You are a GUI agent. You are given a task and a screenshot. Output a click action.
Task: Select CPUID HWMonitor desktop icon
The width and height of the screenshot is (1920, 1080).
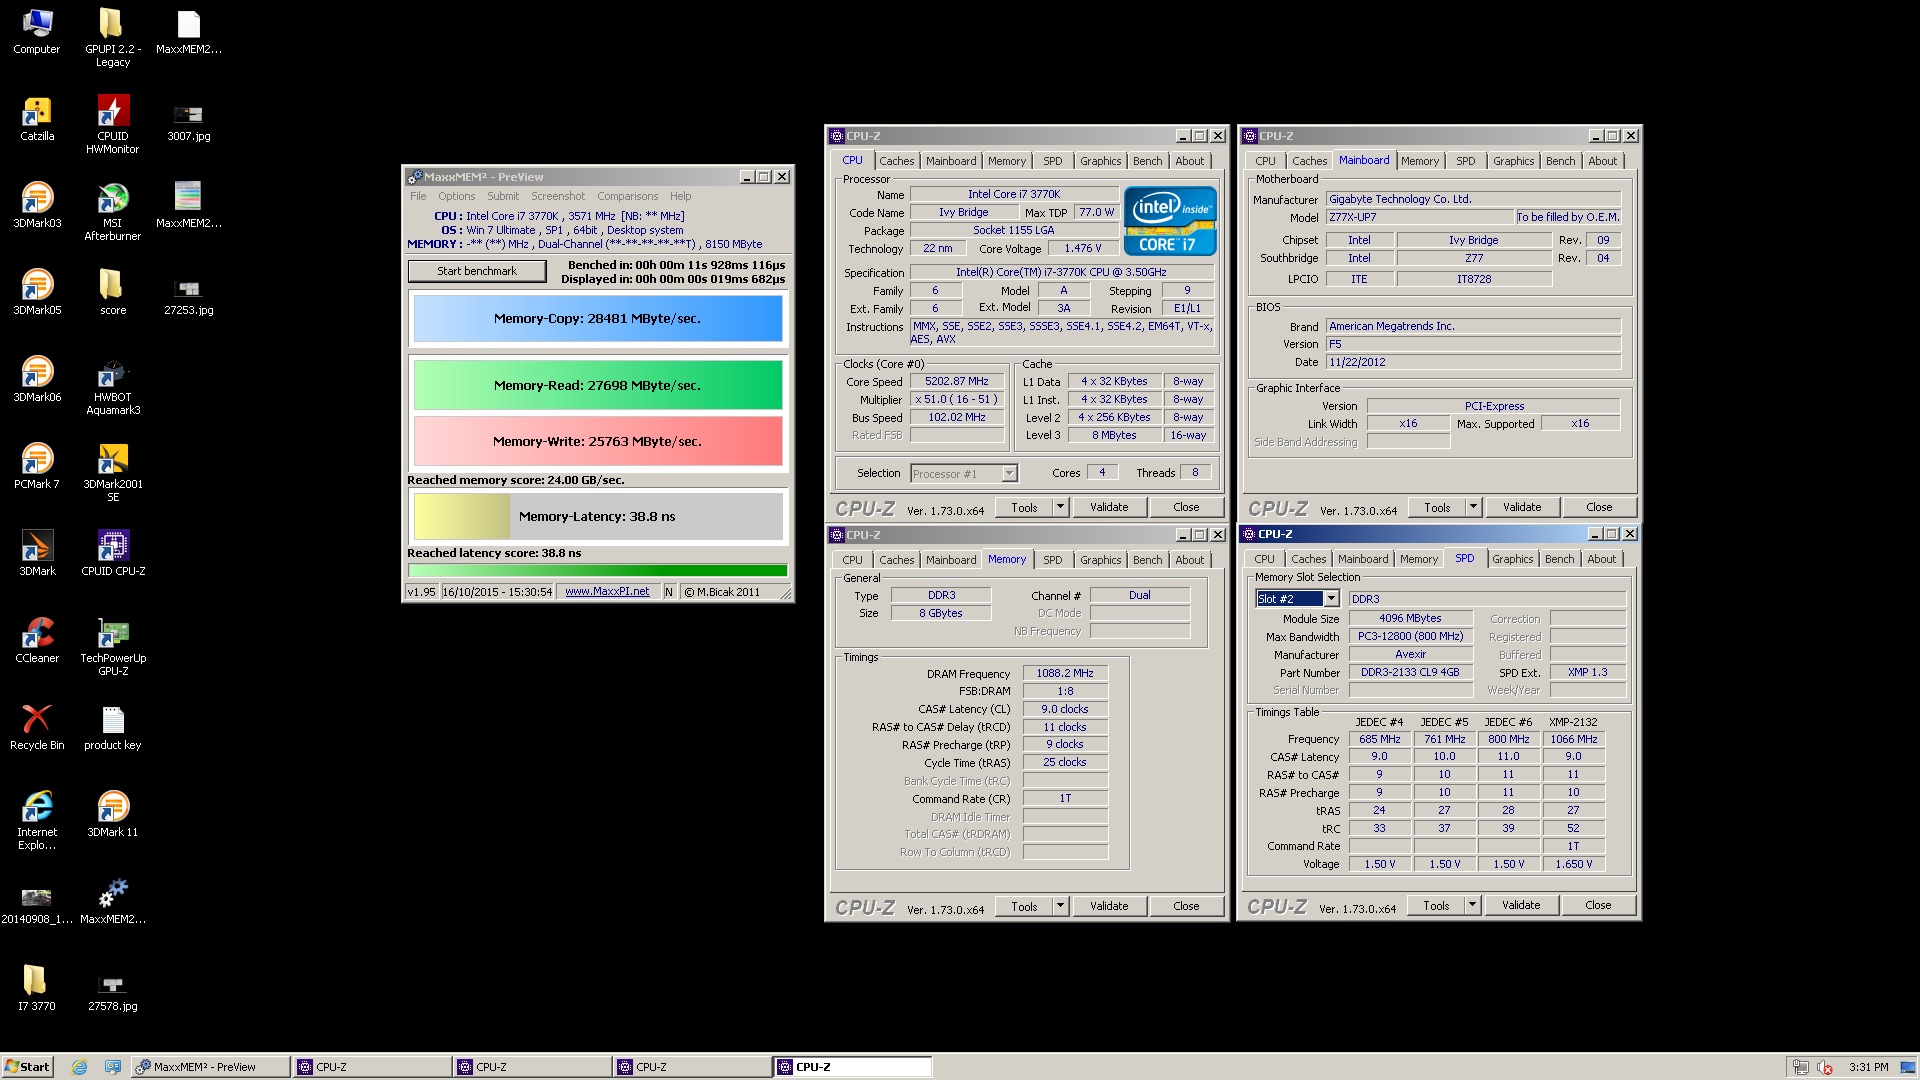coord(113,124)
